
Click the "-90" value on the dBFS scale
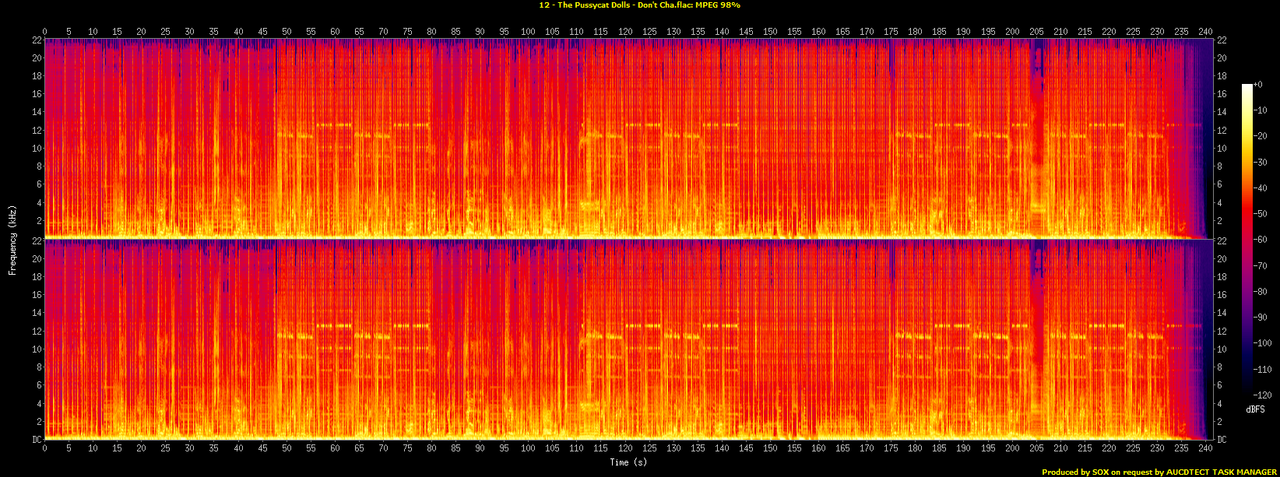click(1261, 317)
